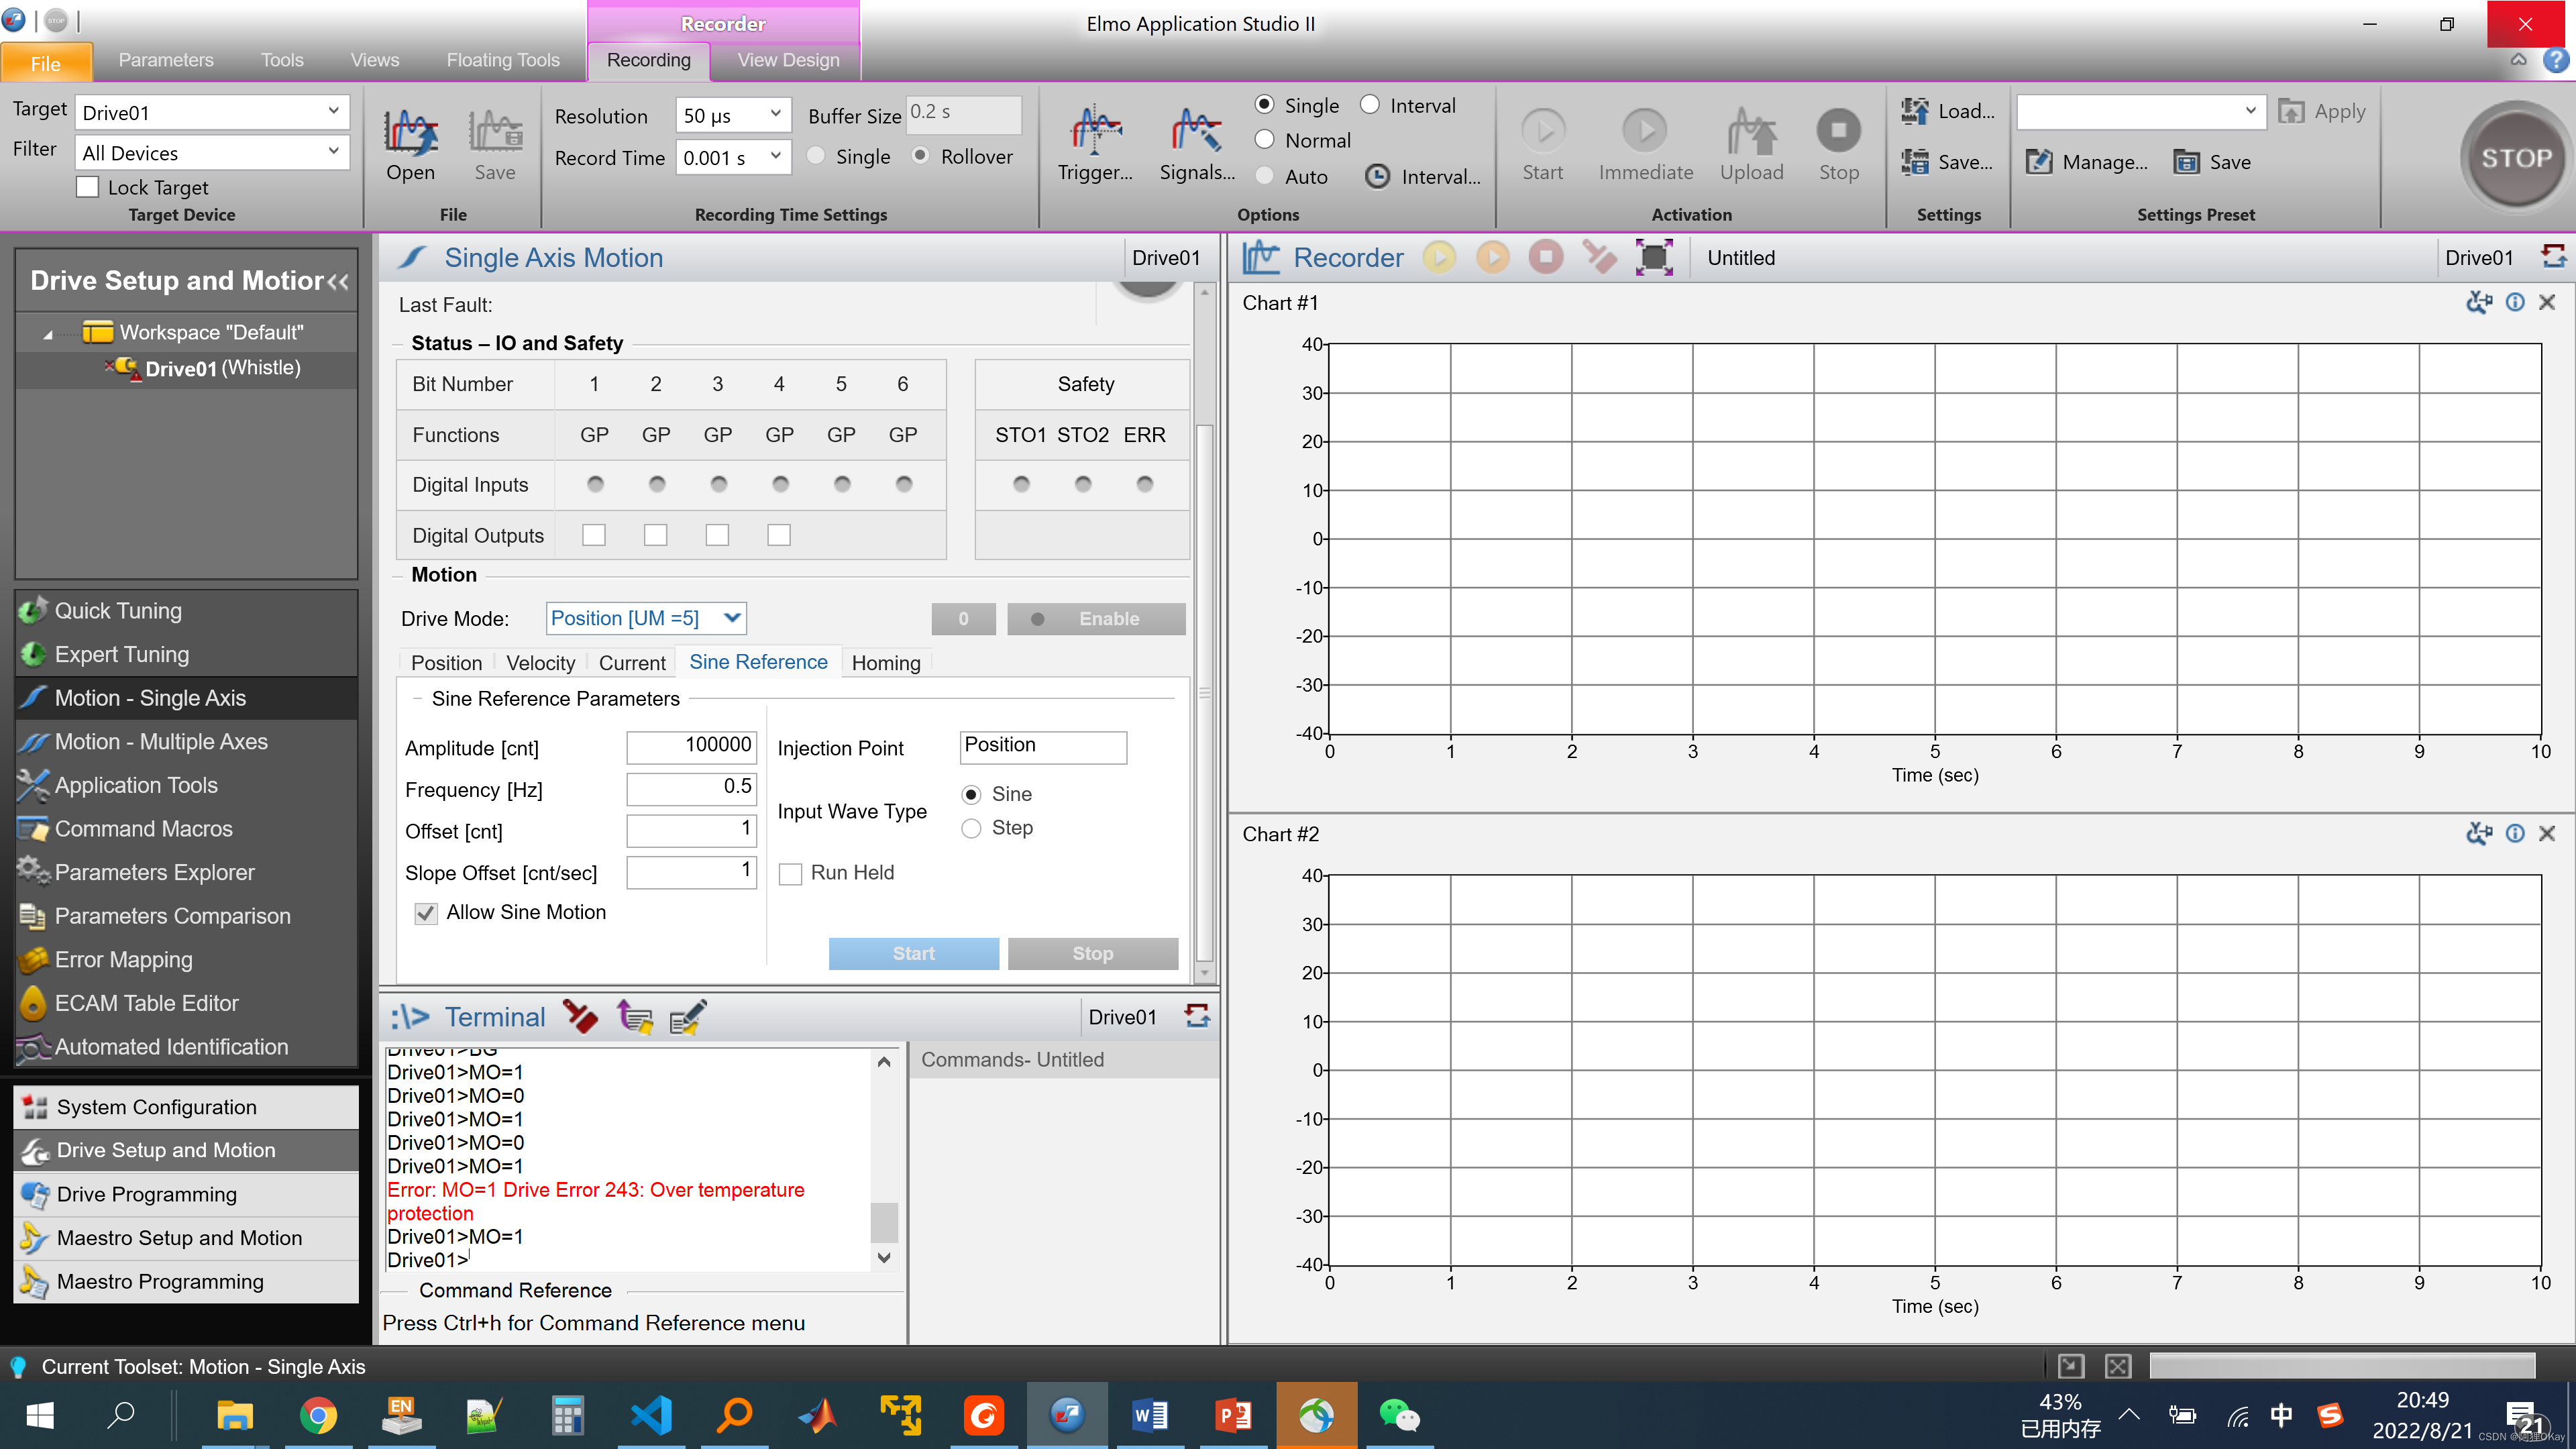2576x1449 pixels.
Task: Uncheck Allow Sine Motion checkbox
Action: (x=426, y=913)
